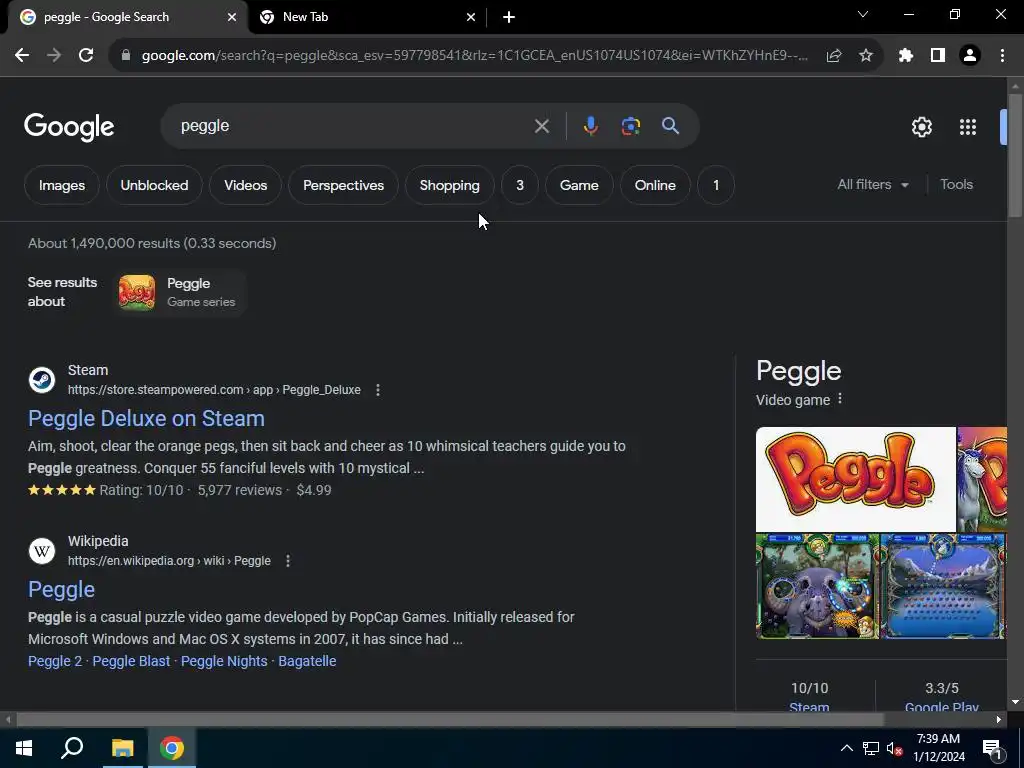
Task: Filter results by Images
Action: click(x=61, y=185)
